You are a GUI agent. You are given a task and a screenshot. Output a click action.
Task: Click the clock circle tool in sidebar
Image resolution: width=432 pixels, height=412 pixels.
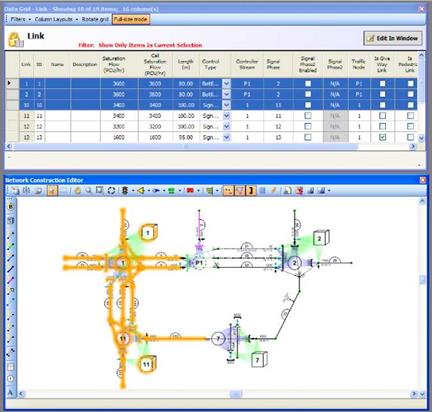pos(11,379)
